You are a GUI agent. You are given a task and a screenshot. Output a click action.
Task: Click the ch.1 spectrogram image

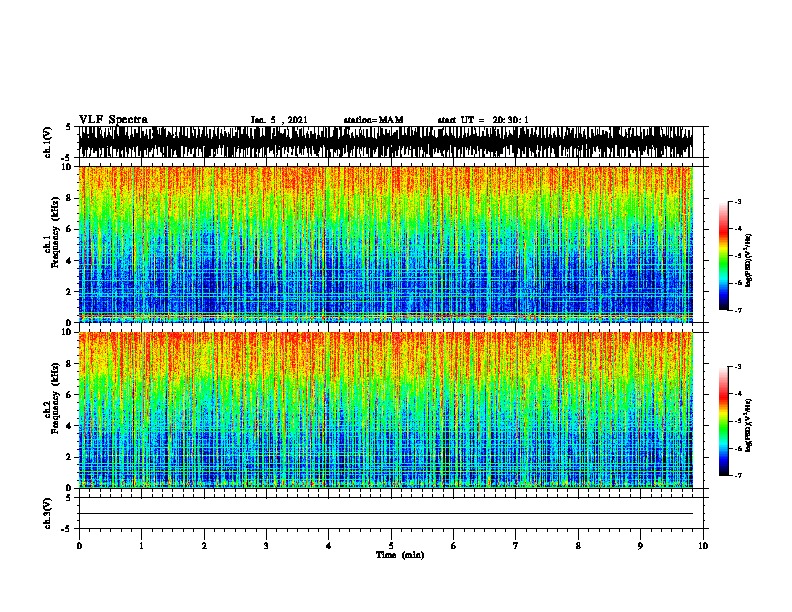pos(385,244)
